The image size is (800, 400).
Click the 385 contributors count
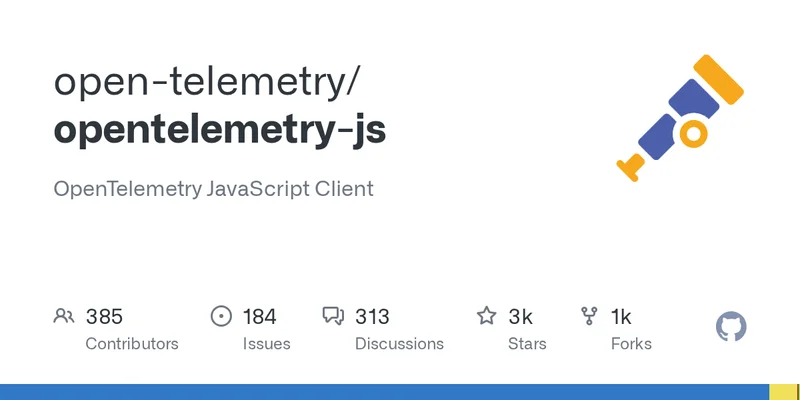pos(104,317)
